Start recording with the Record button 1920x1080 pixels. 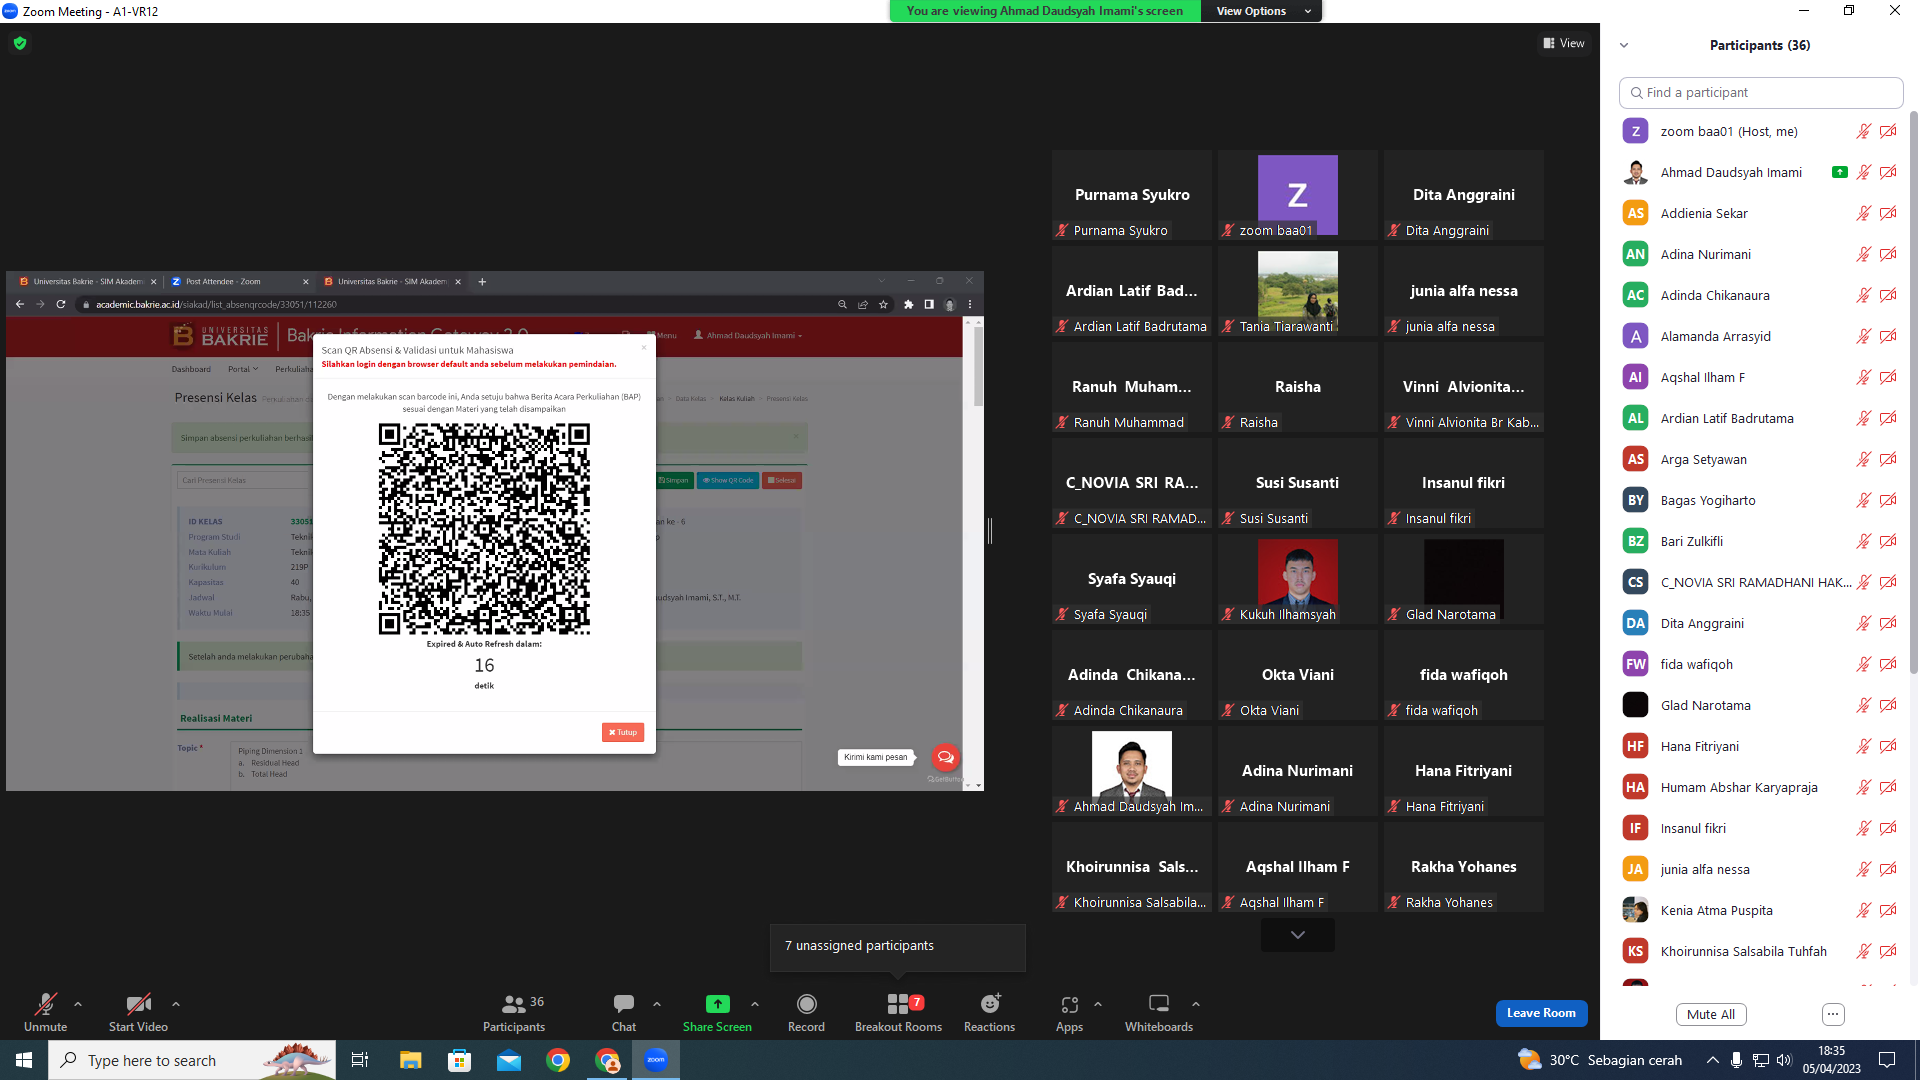806,1012
